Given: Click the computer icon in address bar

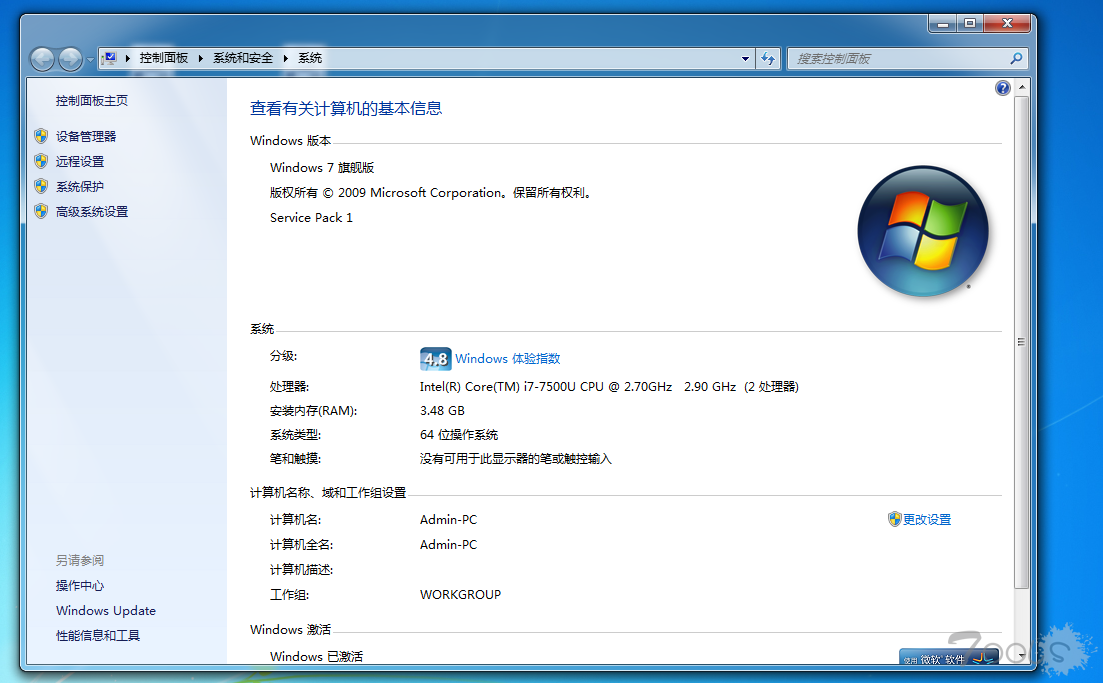Looking at the screenshot, I should tap(109, 58).
